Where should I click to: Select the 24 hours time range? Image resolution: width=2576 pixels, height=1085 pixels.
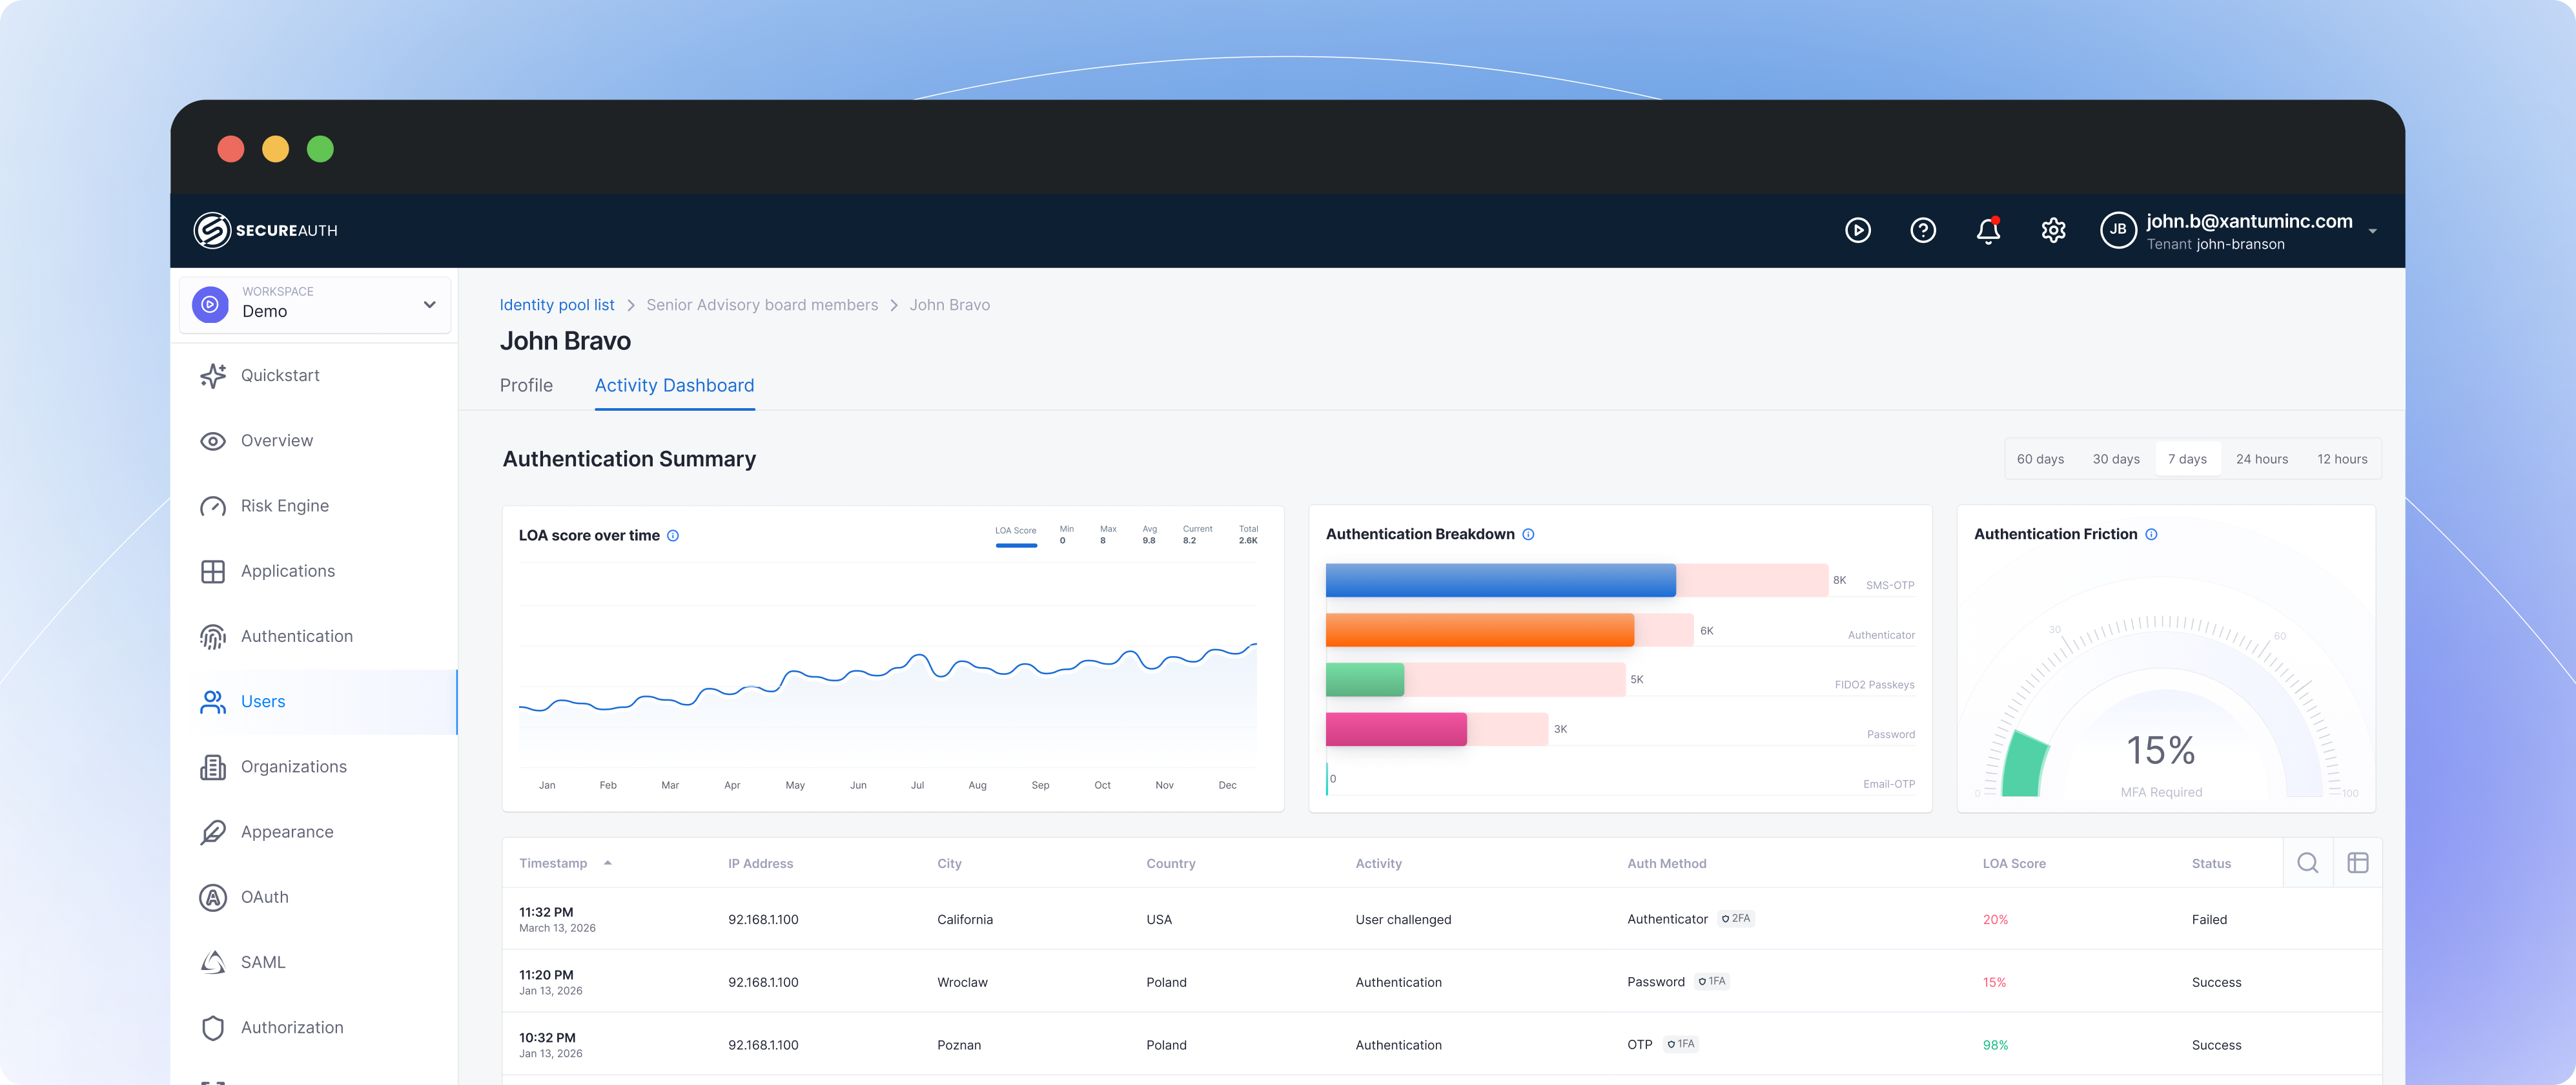[x=2263, y=459]
